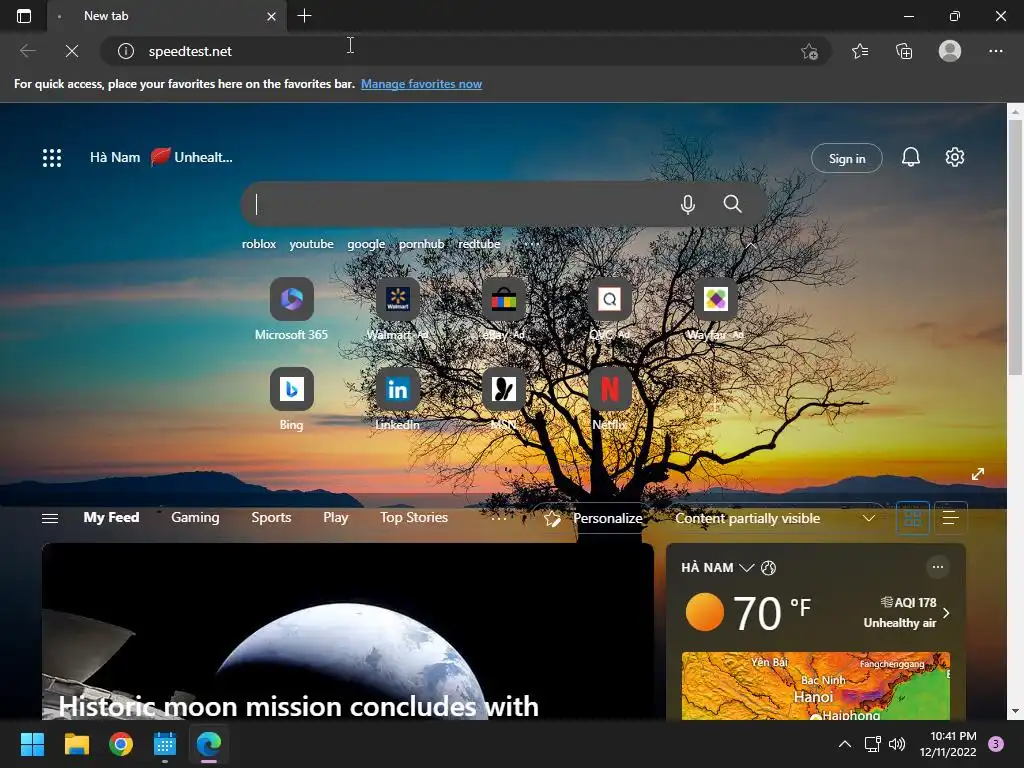
Task: Click the Sign in button
Action: pos(846,158)
